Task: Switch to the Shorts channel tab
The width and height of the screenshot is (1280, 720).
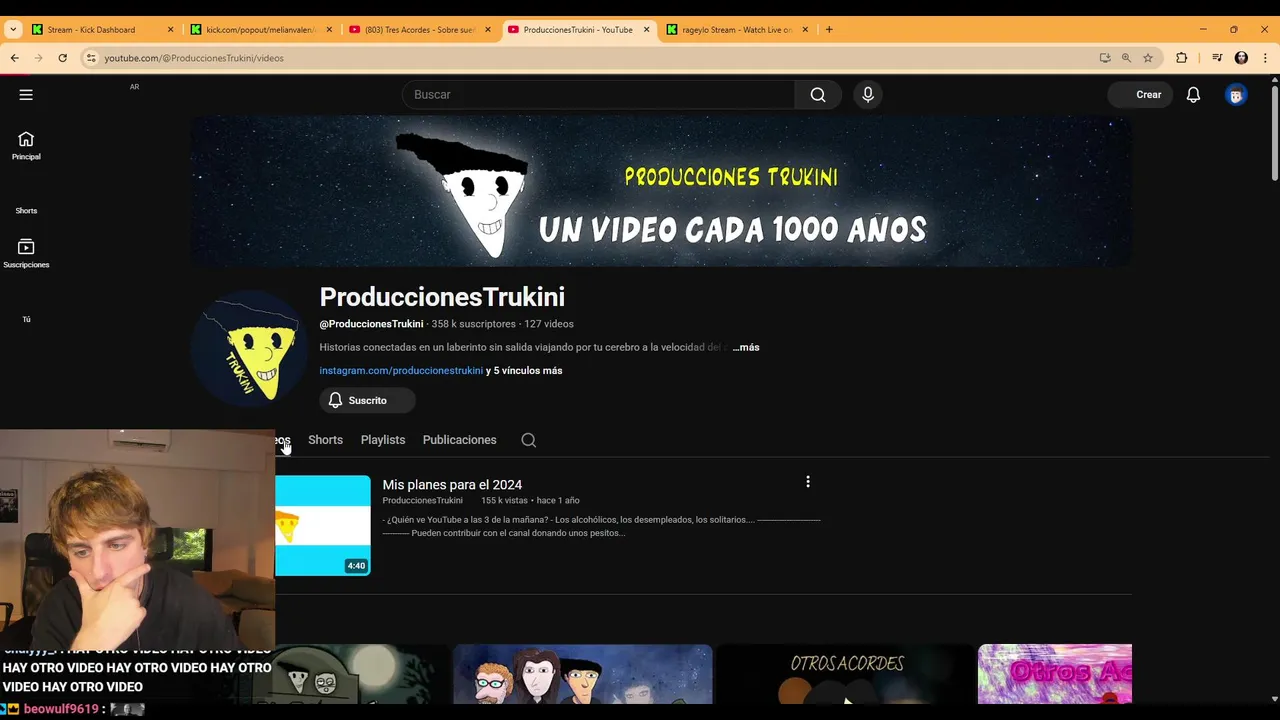Action: tap(325, 440)
